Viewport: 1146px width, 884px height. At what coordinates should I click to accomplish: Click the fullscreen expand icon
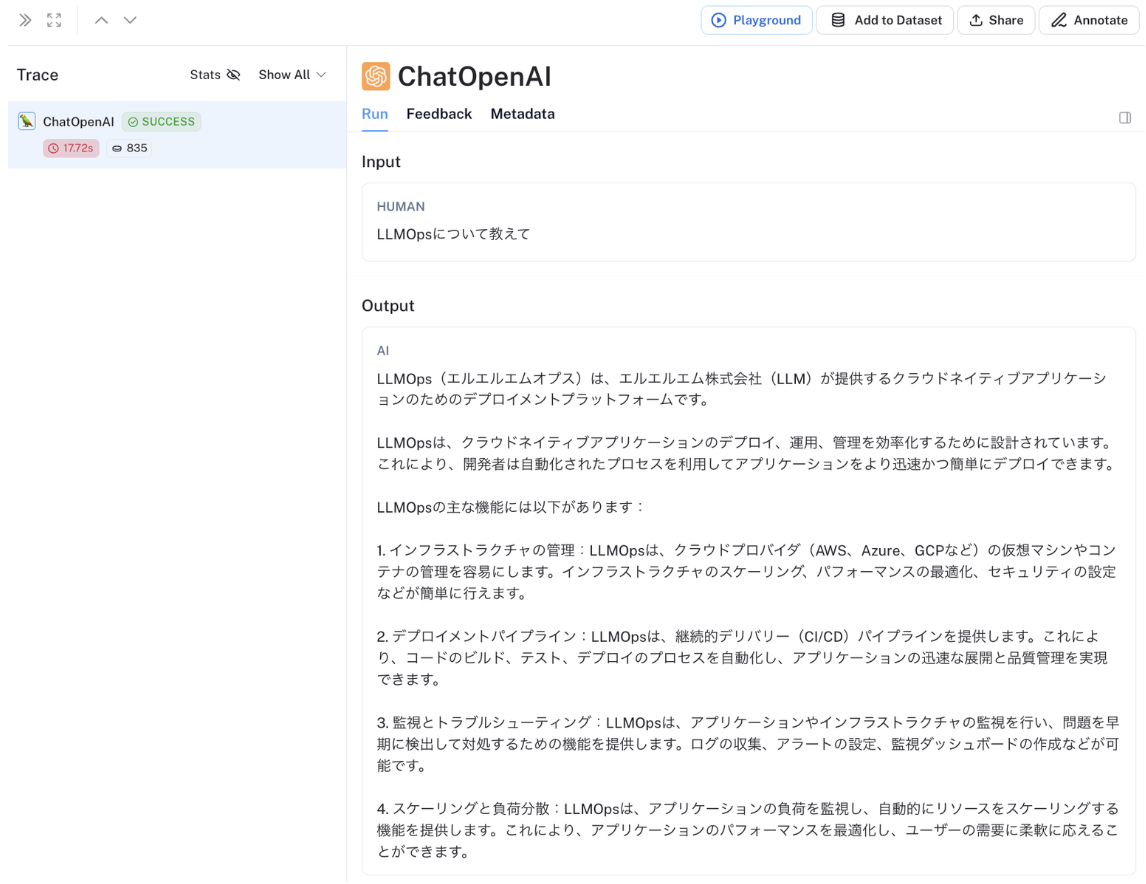tap(54, 20)
